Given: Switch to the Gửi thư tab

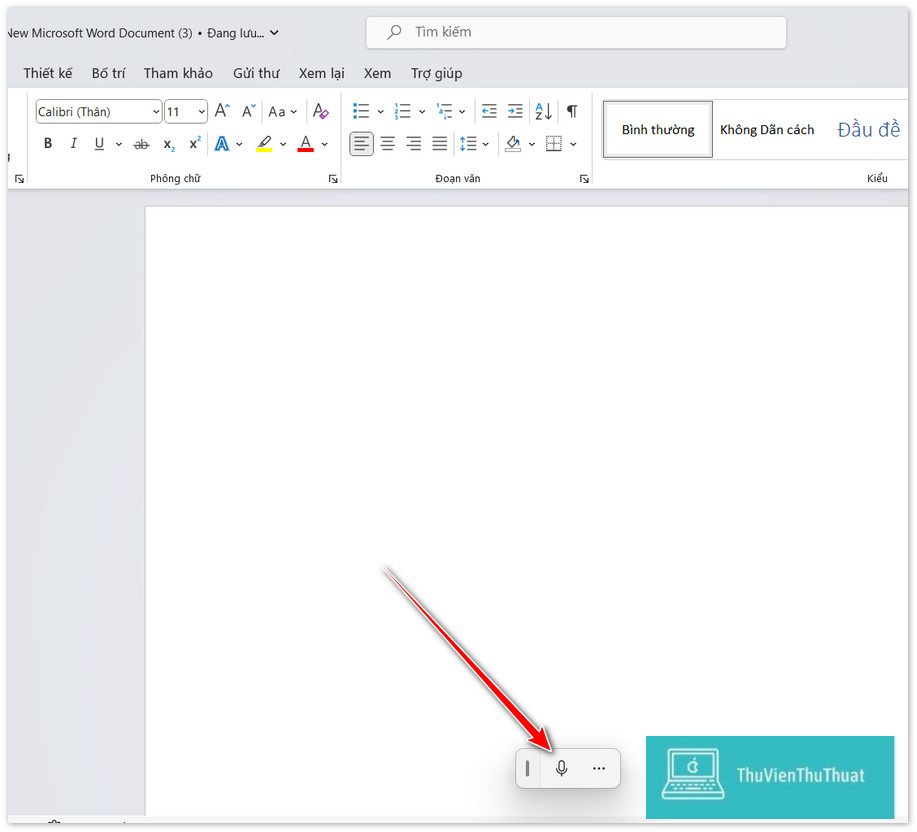Looking at the screenshot, I should [x=256, y=73].
